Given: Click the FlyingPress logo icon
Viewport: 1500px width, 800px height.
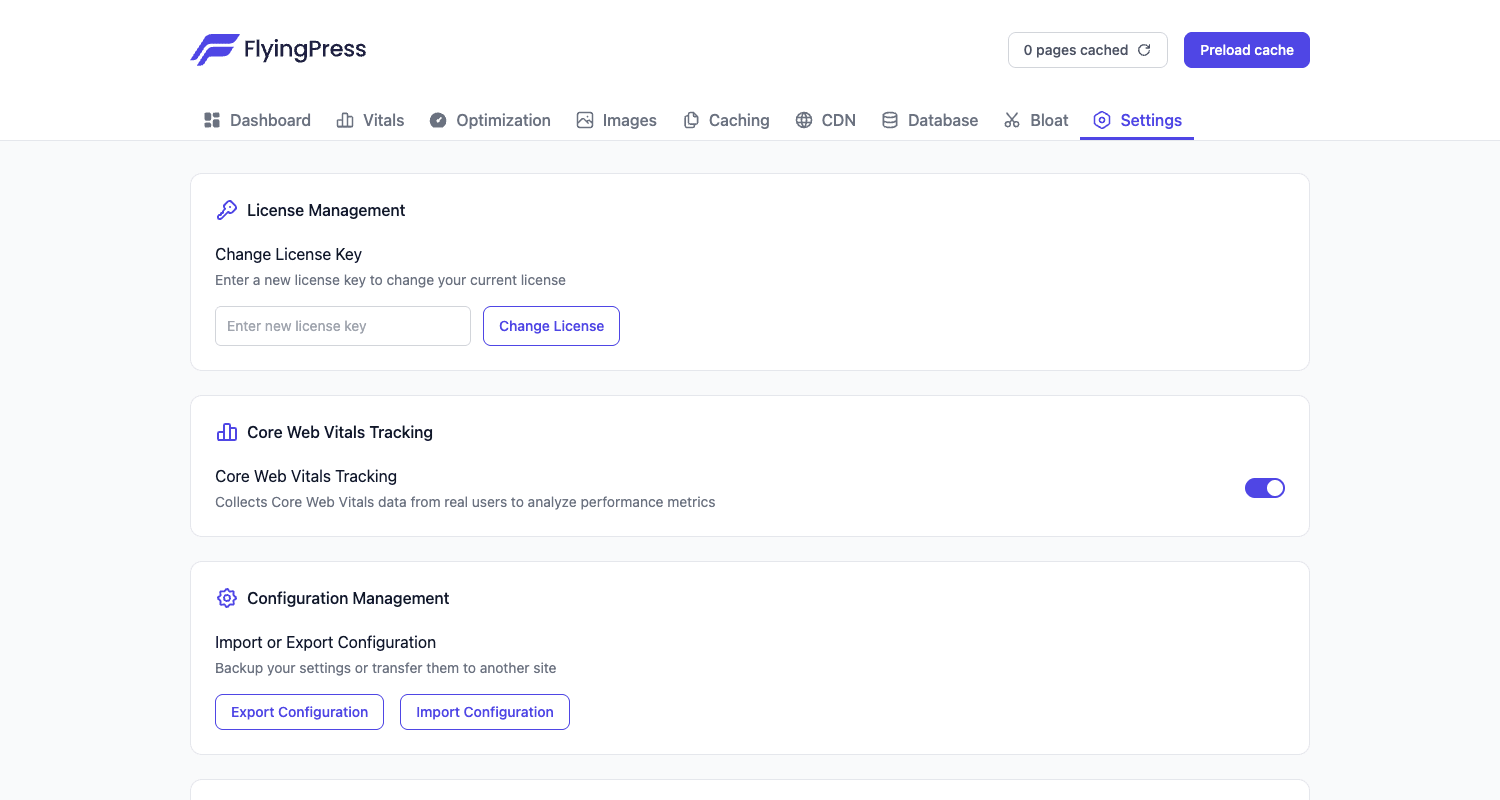Looking at the screenshot, I should click(215, 50).
